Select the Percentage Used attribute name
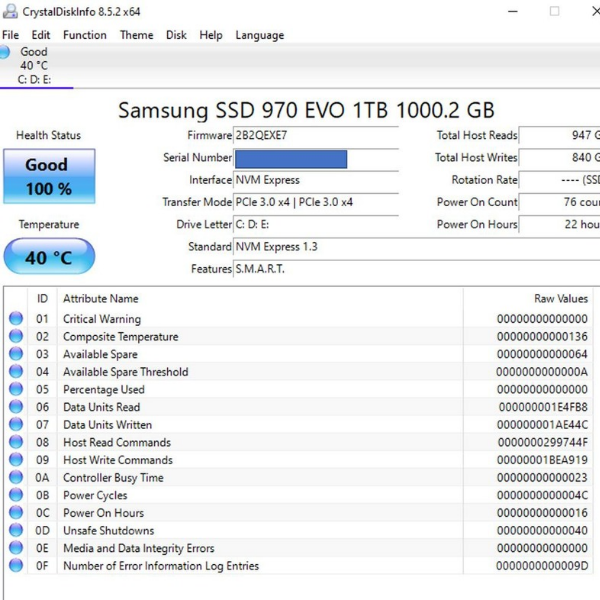Image resolution: width=600 pixels, height=600 pixels. (x=104, y=390)
